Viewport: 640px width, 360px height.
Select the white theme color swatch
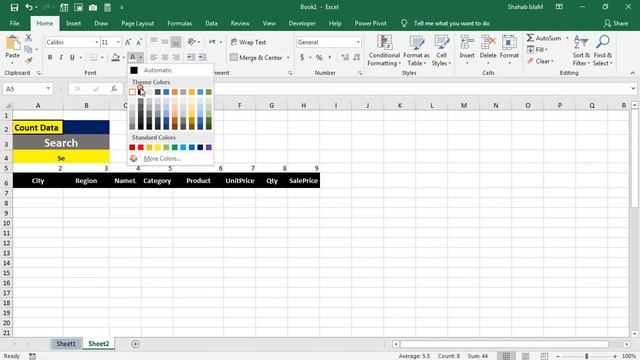click(x=132, y=92)
